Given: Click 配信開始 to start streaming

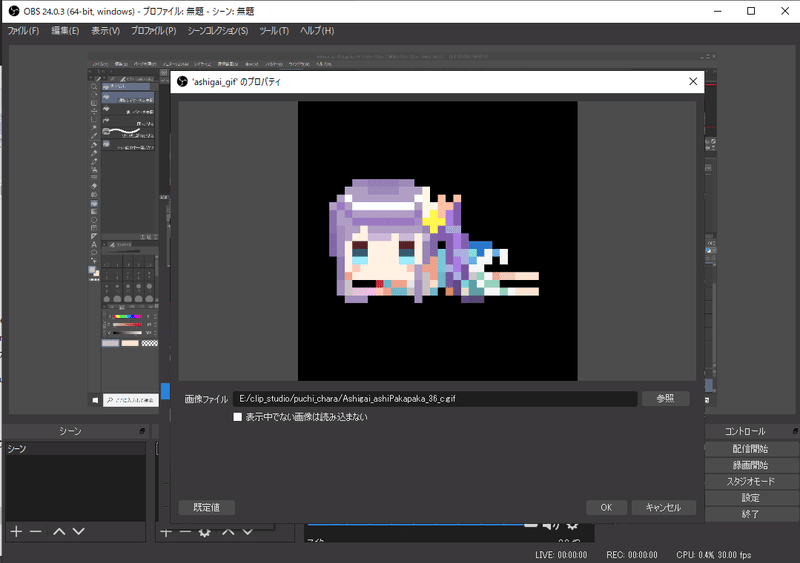Looking at the screenshot, I should pyautogui.click(x=751, y=449).
